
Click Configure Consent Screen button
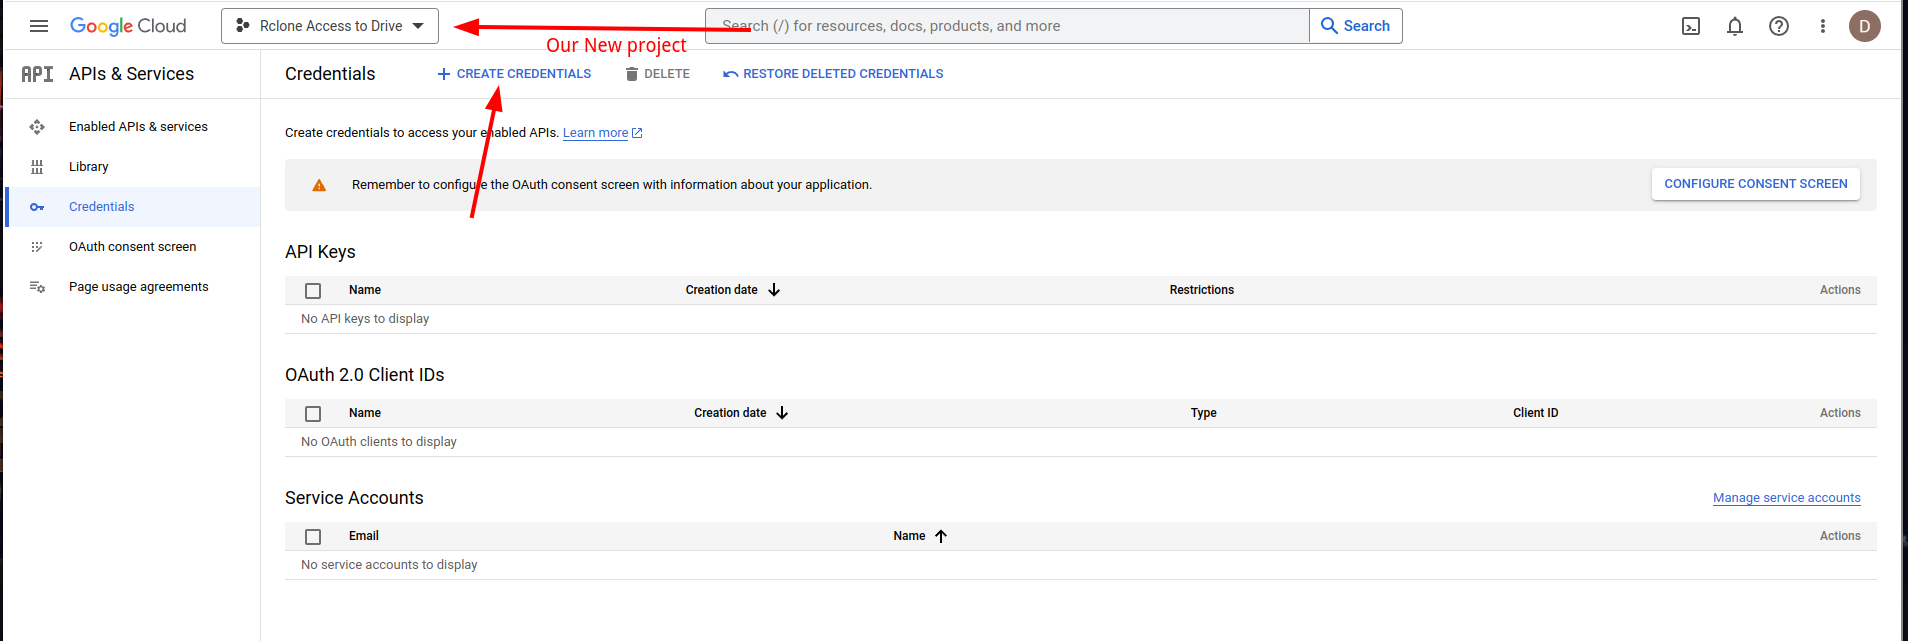coord(1756,184)
